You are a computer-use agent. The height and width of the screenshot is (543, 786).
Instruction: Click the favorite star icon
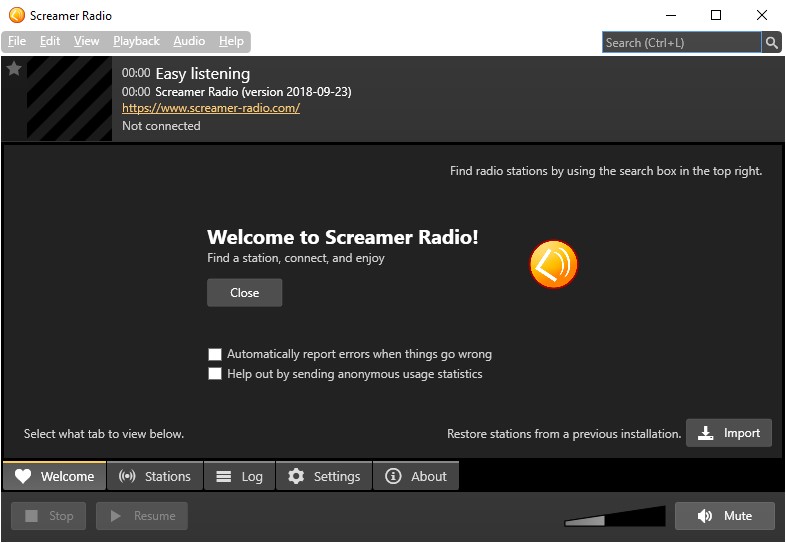14,69
